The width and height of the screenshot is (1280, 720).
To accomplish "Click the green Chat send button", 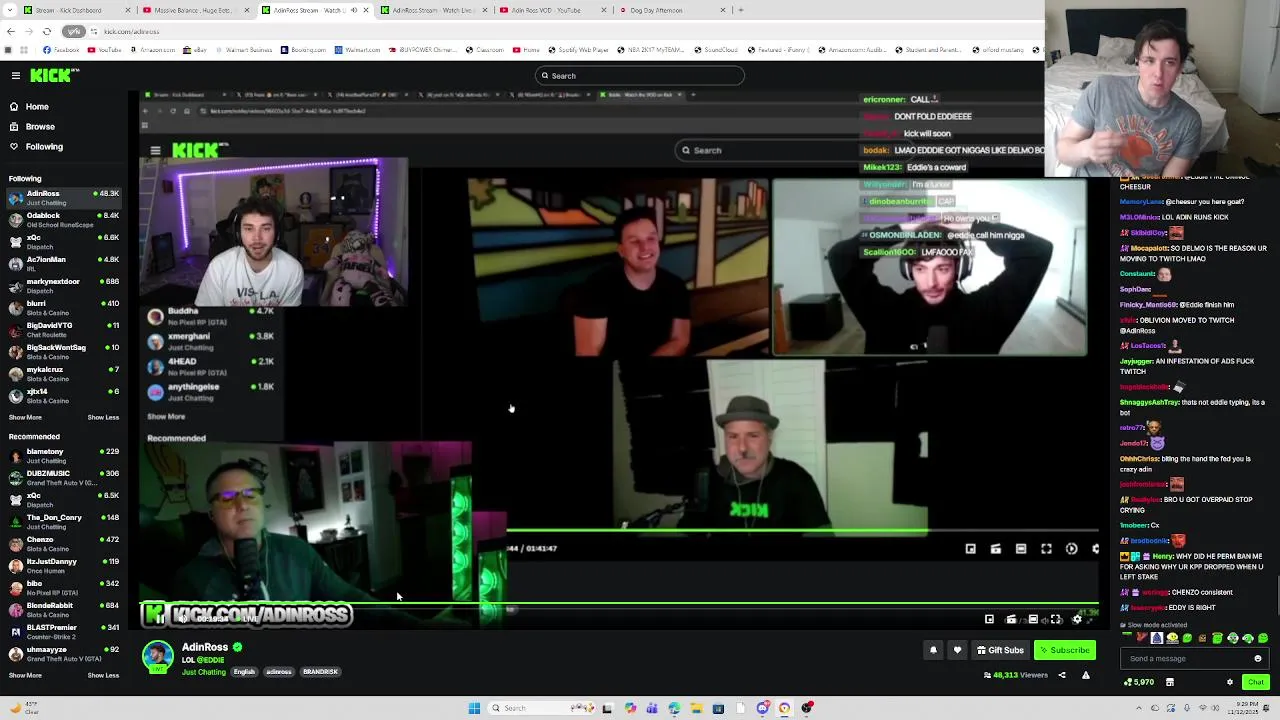I will [1256, 682].
